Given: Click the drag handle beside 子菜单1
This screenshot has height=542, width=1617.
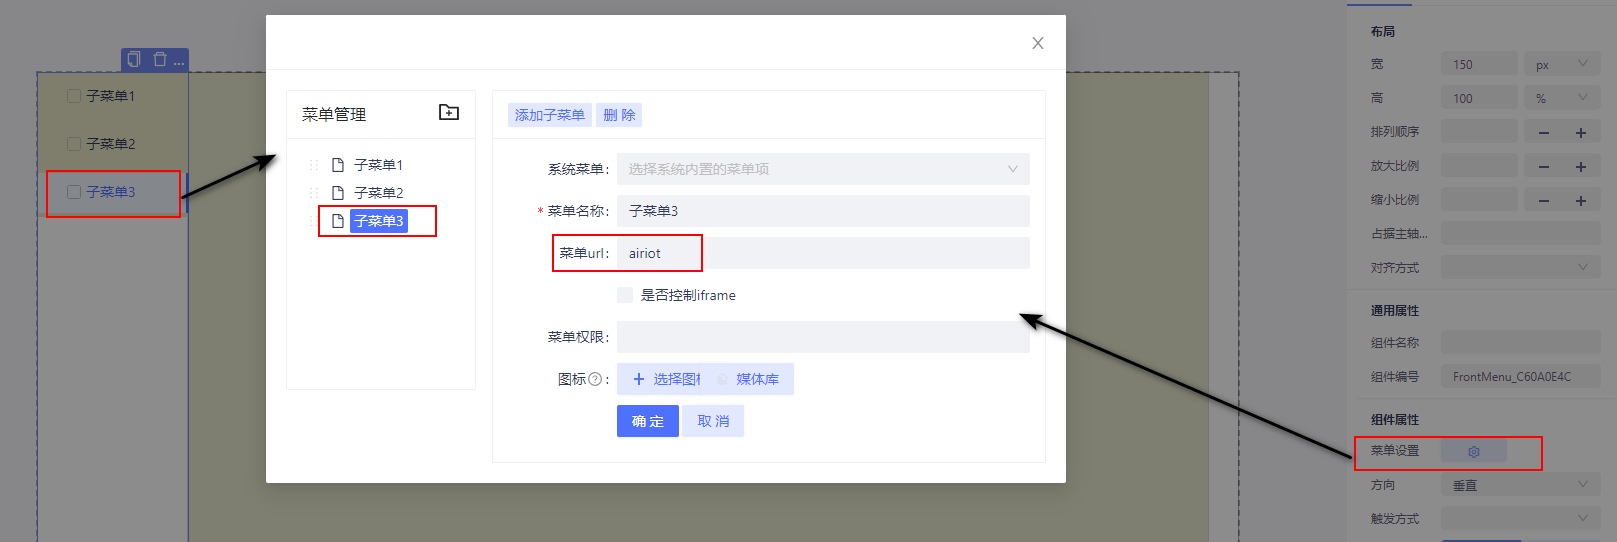Looking at the screenshot, I should (x=314, y=165).
